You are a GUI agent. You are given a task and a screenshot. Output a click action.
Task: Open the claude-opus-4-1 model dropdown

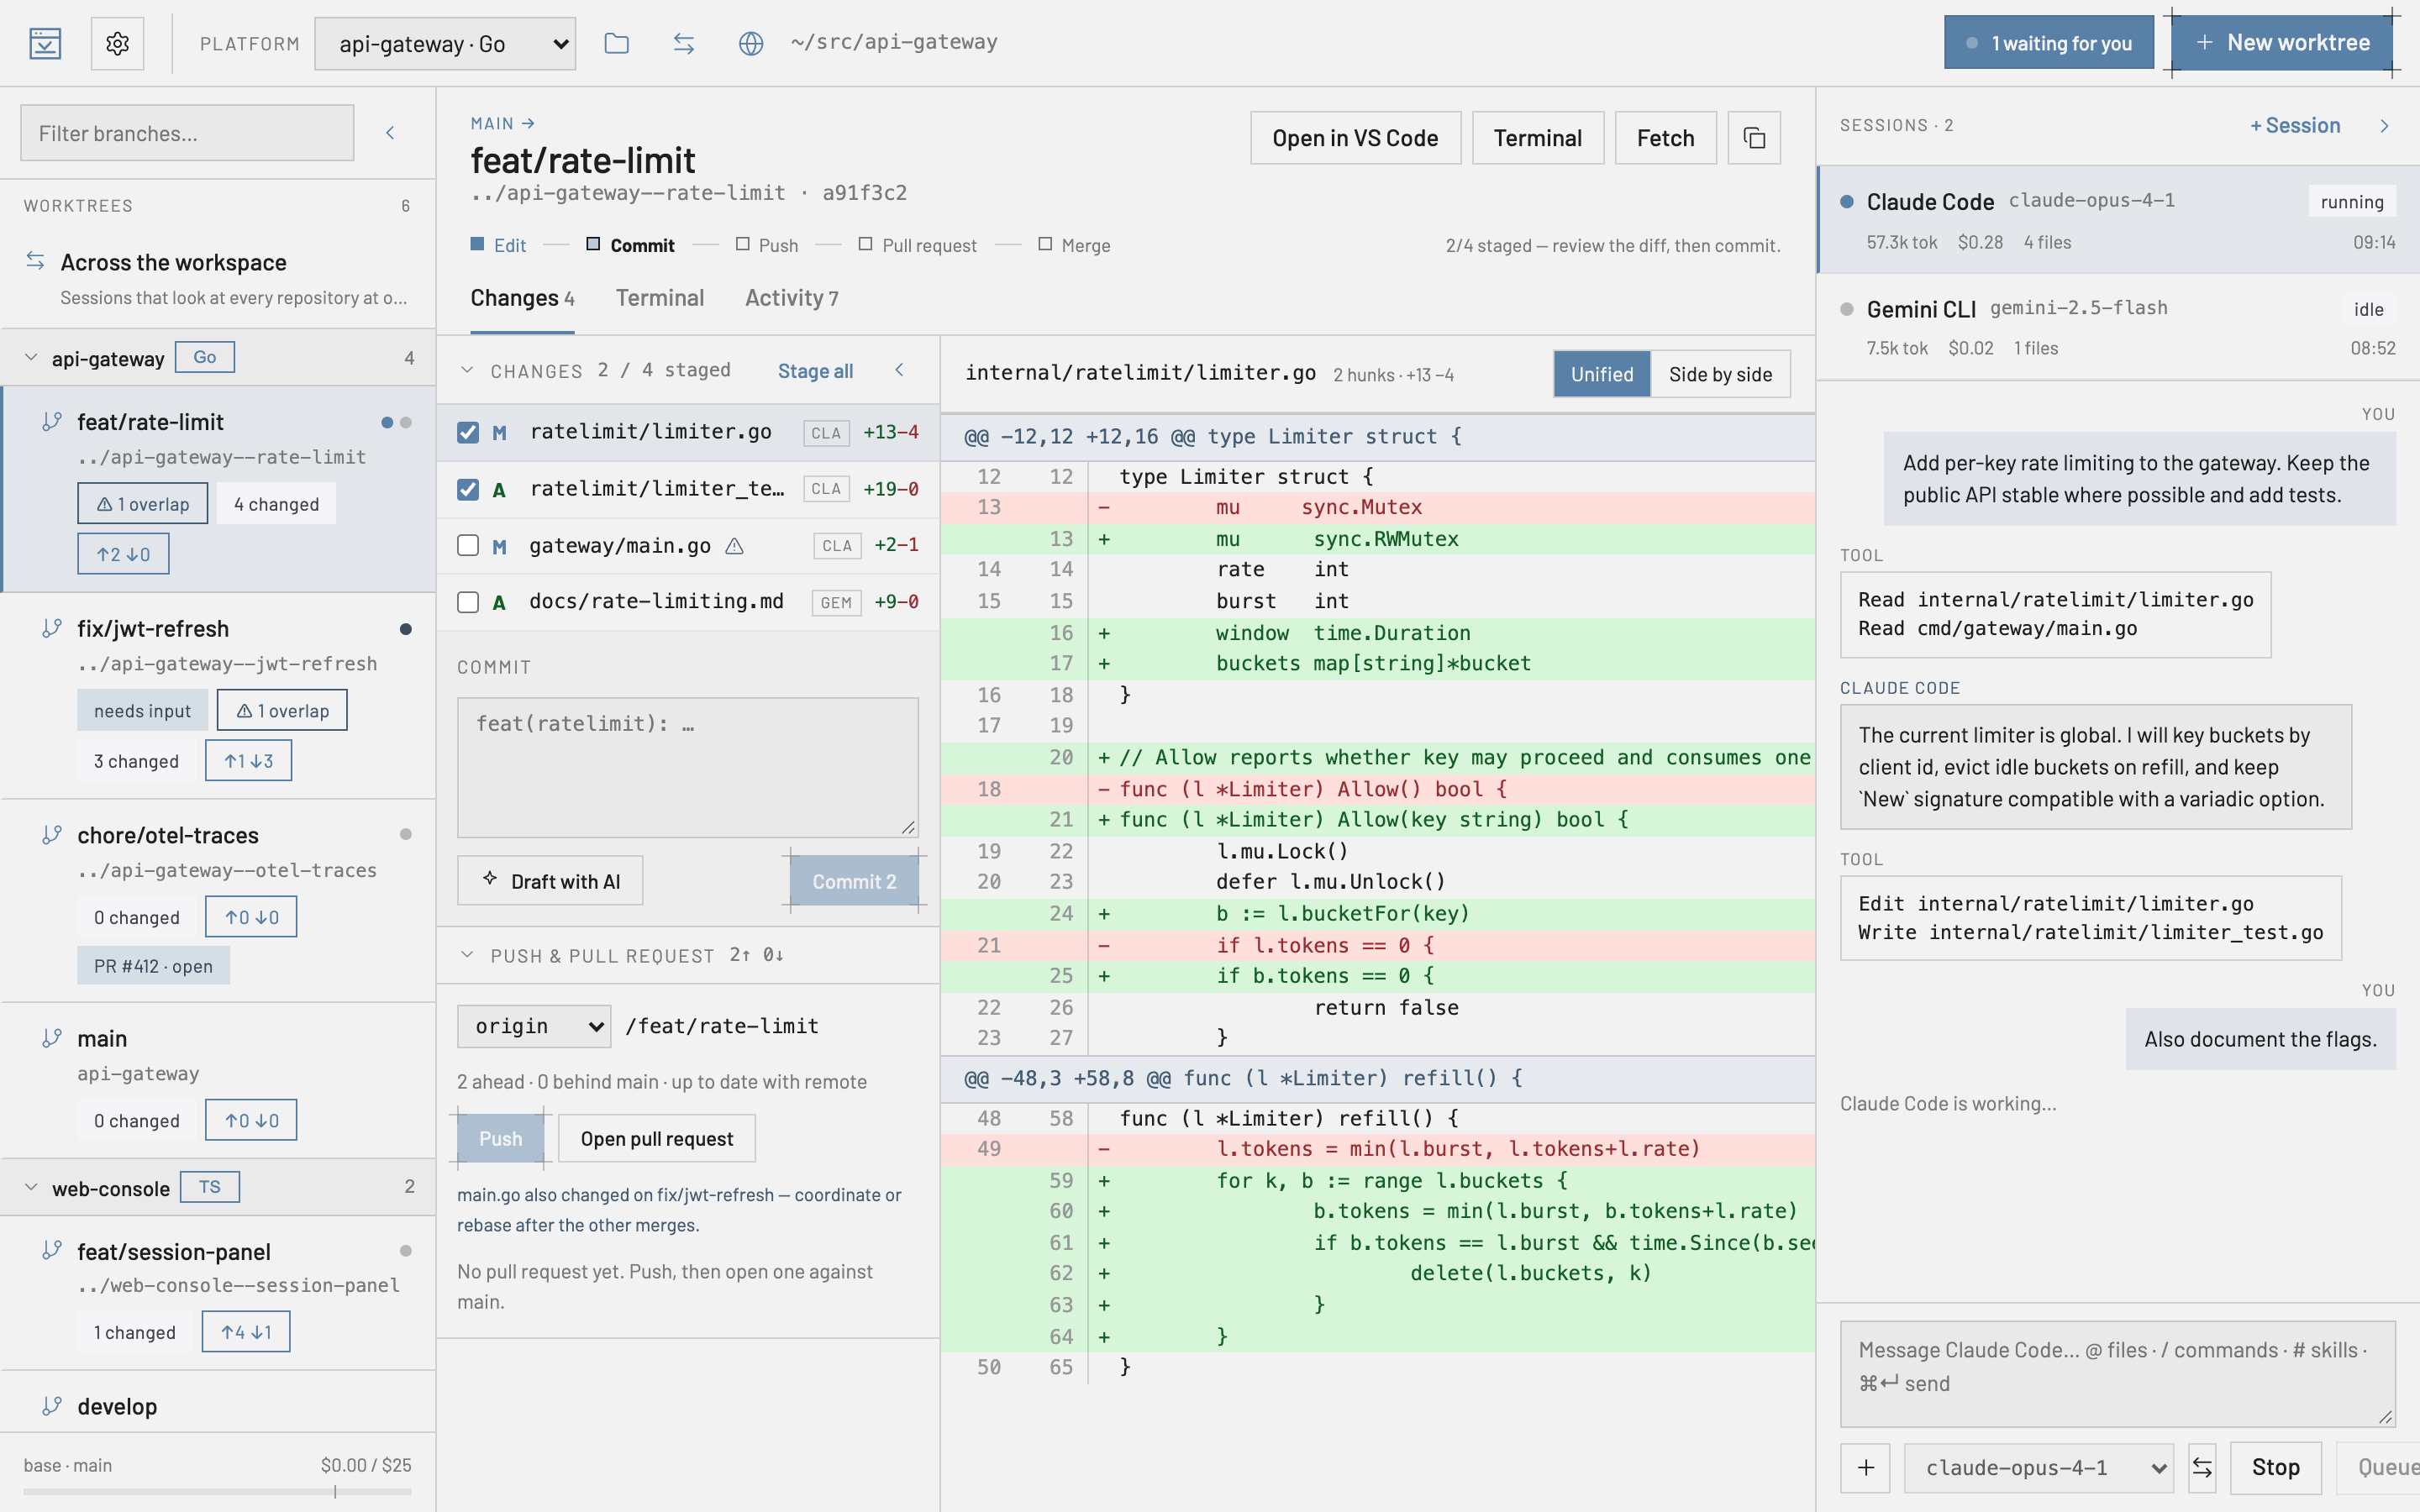tap(2039, 1468)
